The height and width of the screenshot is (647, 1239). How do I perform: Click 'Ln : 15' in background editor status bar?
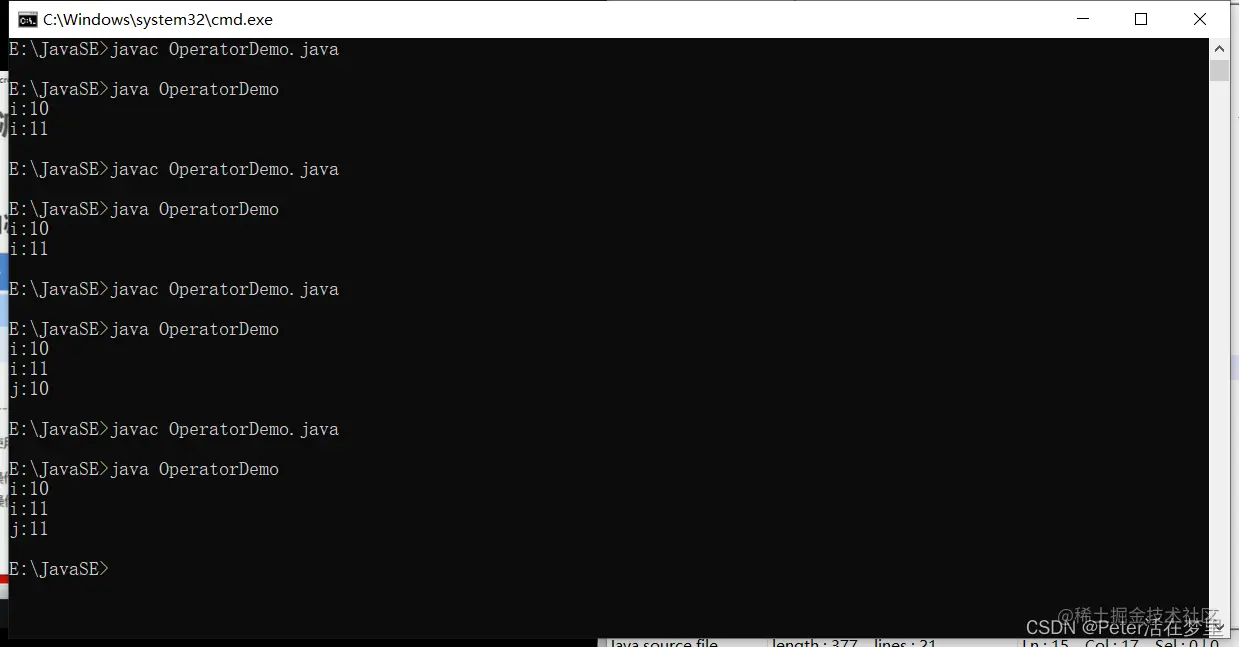(x=1045, y=642)
